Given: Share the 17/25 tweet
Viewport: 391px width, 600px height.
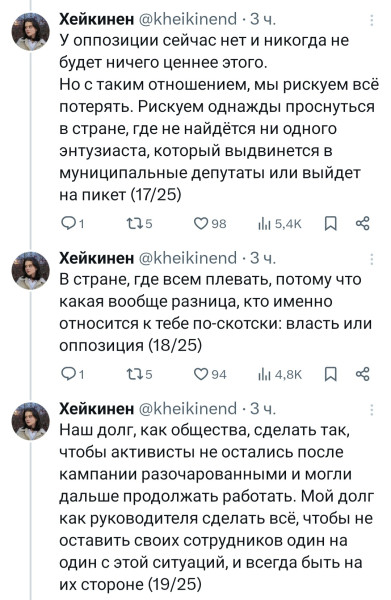Looking at the screenshot, I should click(x=363, y=223).
